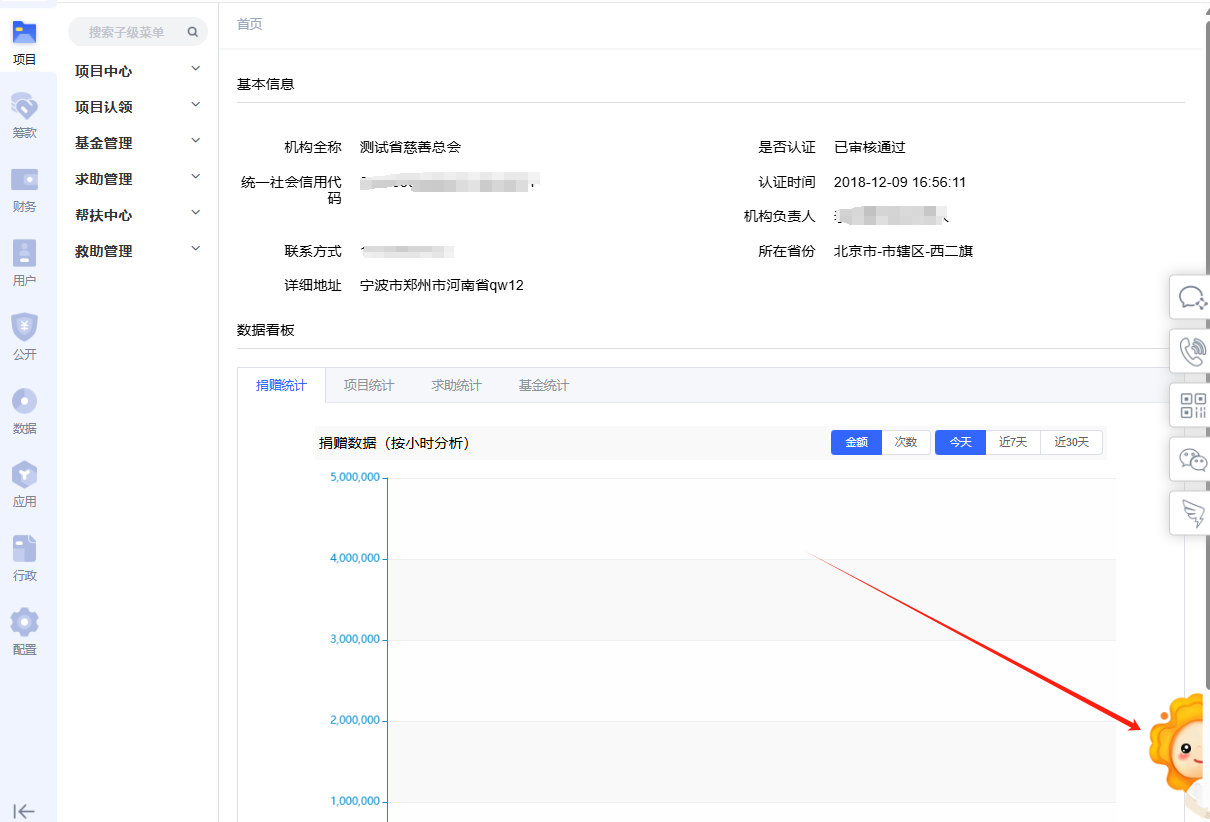Click the 5,000,000 axis label
This screenshot has width=1210, height=822.
(355, 477)
